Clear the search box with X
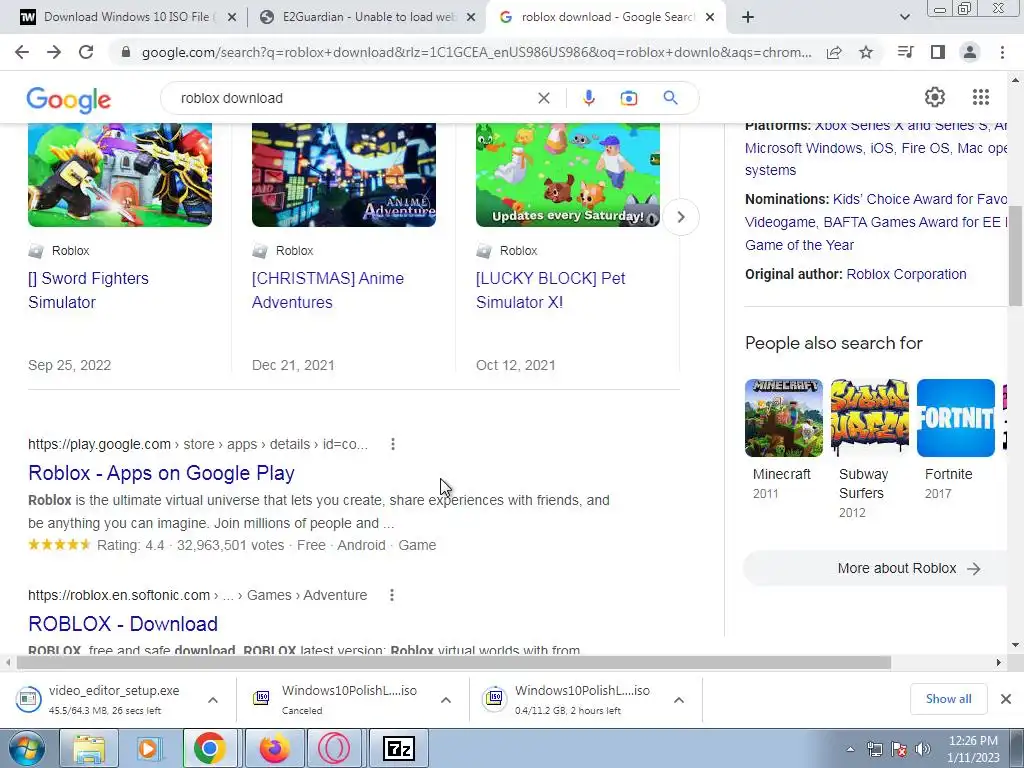The height and width of the screenshot is (768, 1024). click(x=543, y=98)
